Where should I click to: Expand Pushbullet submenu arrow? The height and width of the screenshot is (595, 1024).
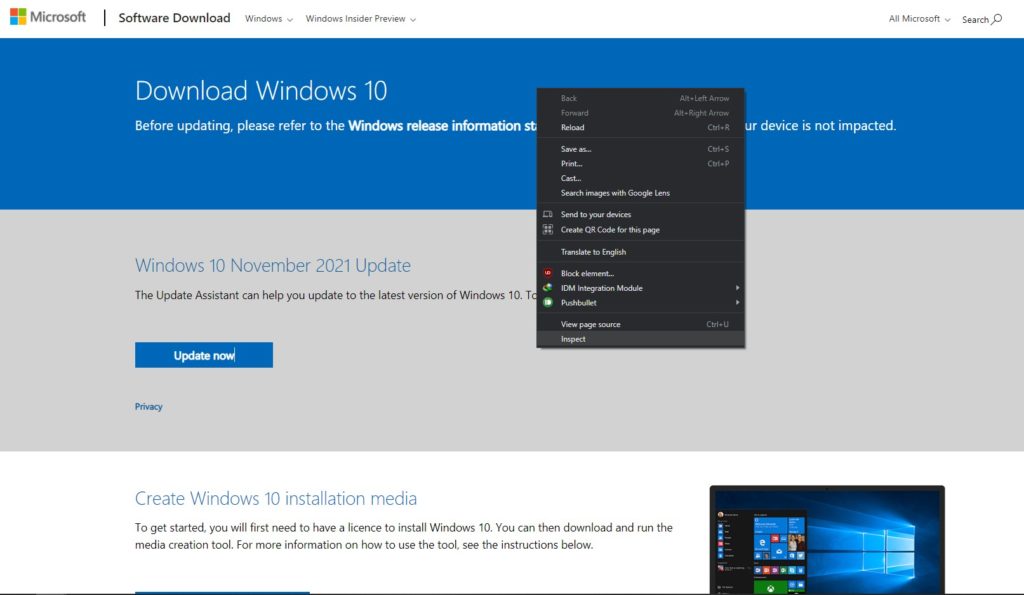click(737, 302)
